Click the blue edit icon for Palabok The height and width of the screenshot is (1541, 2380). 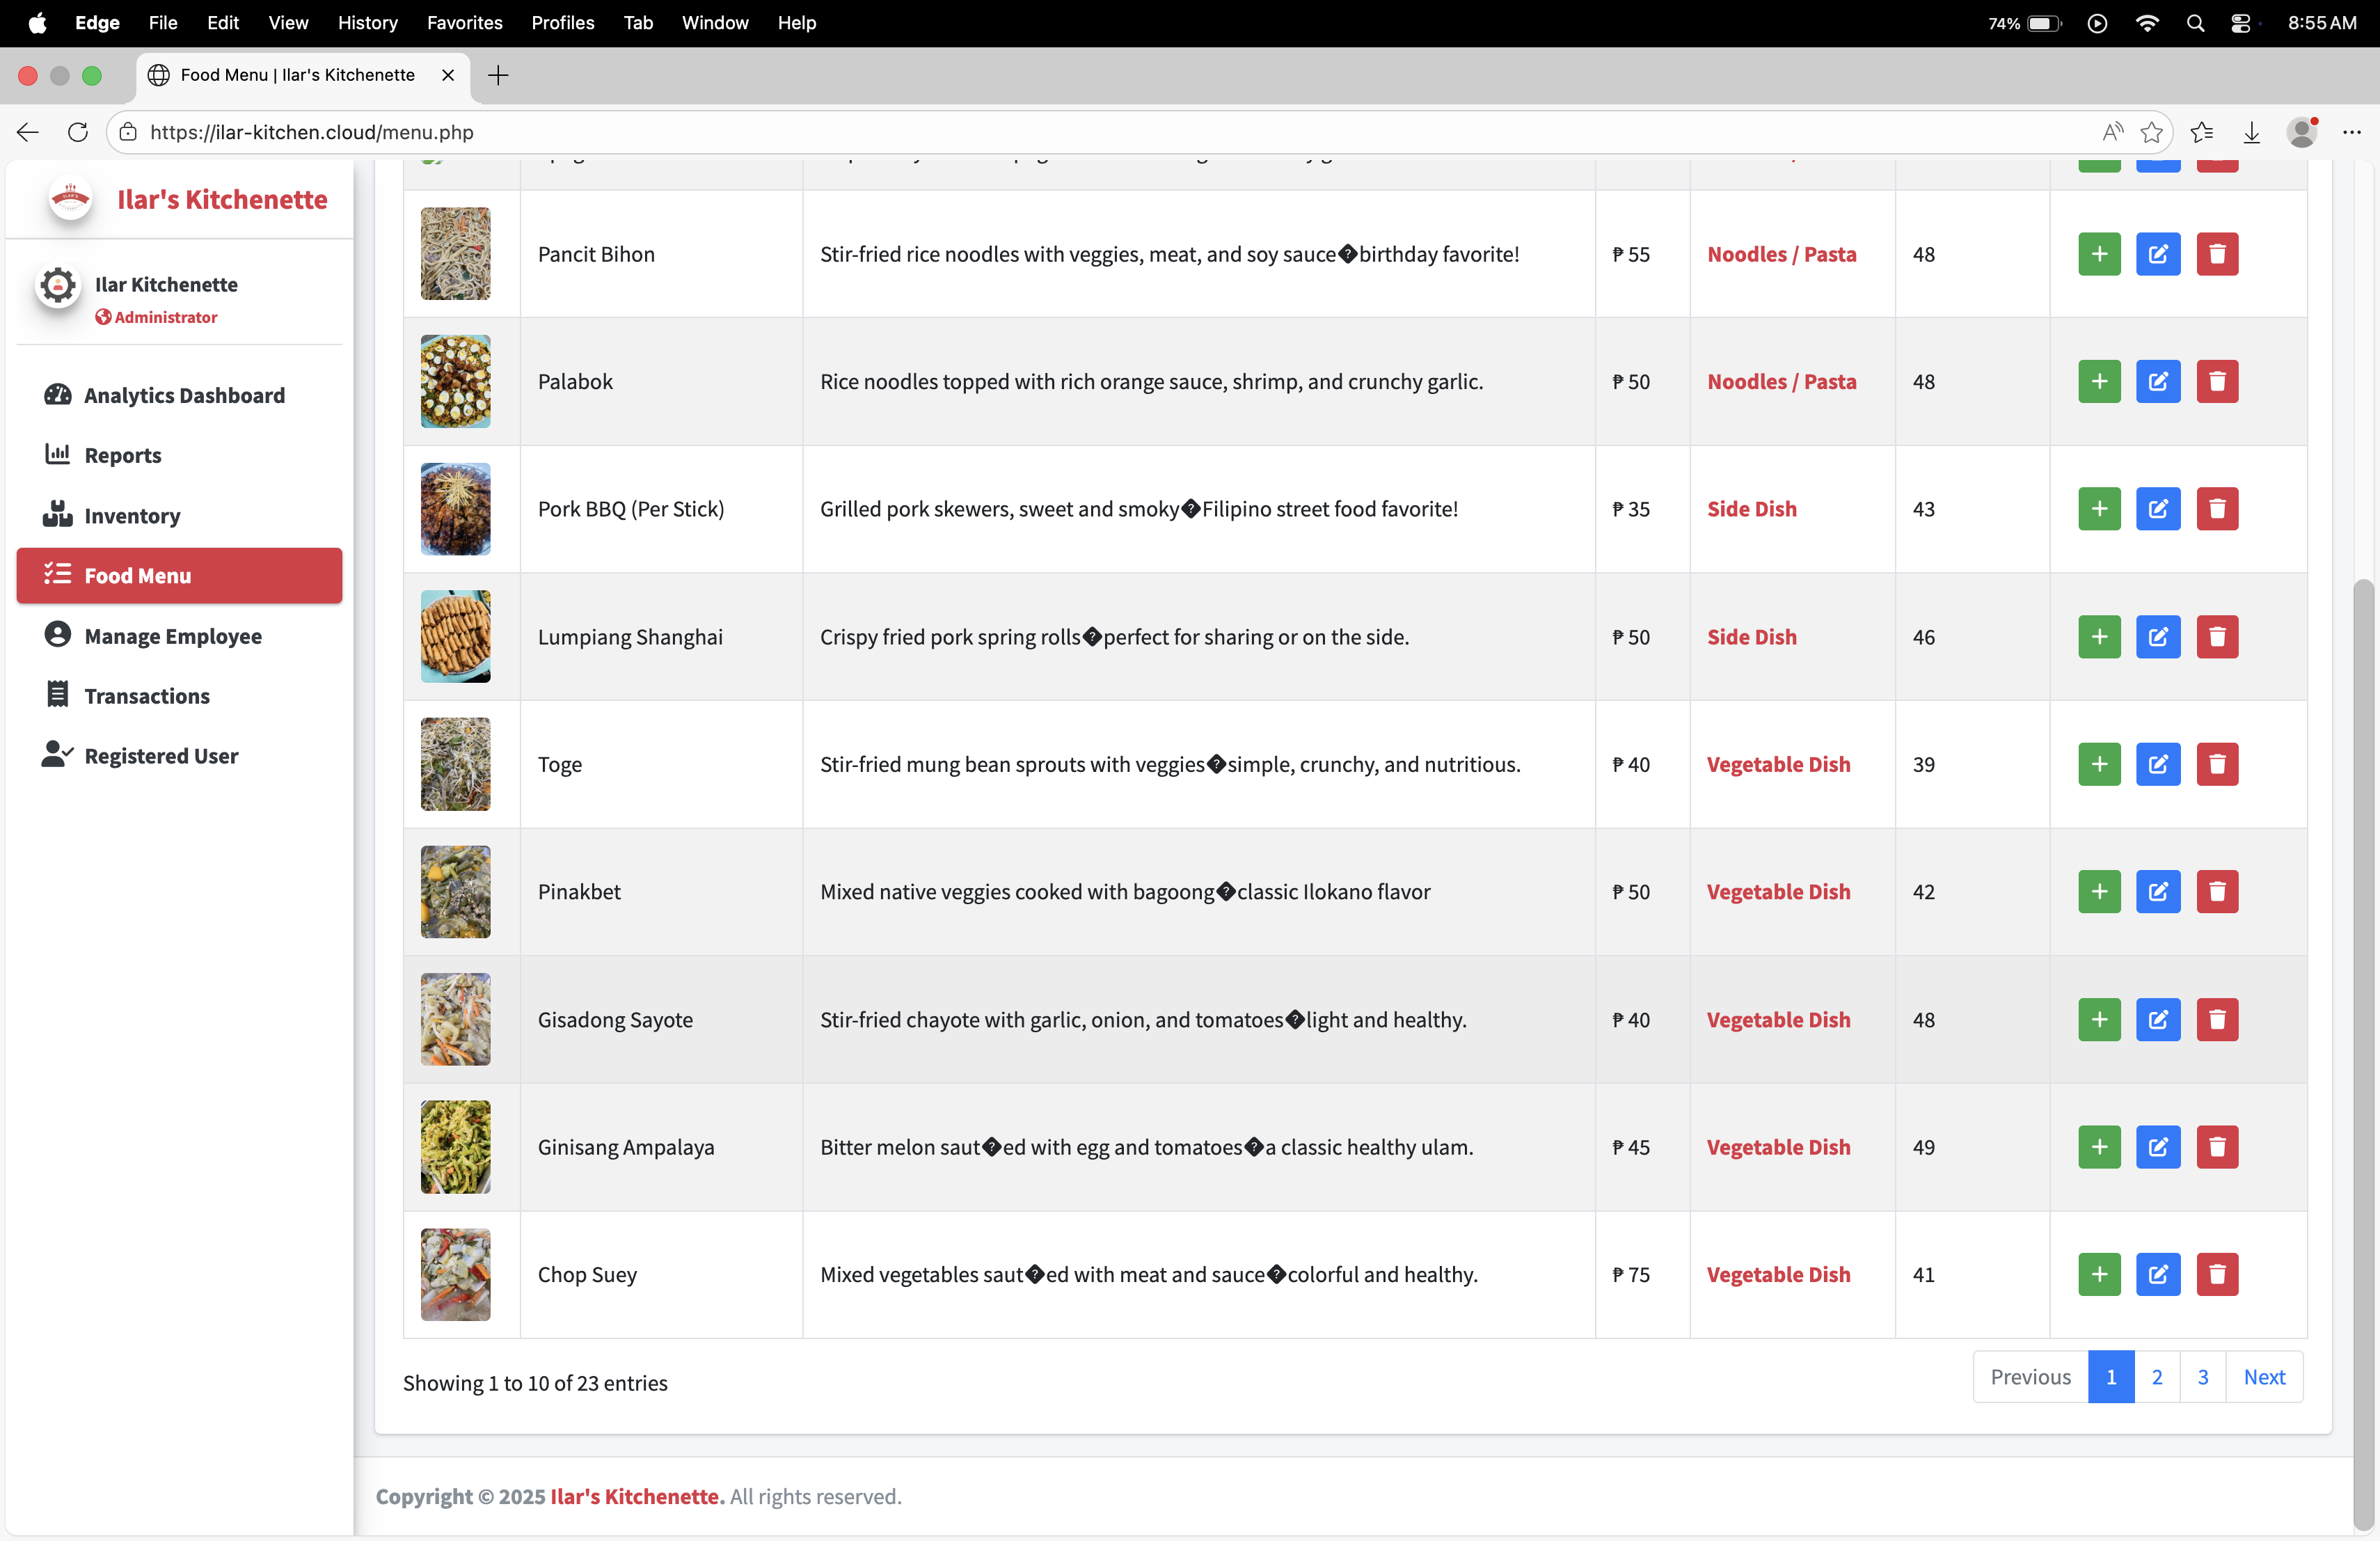(2157, 381)
